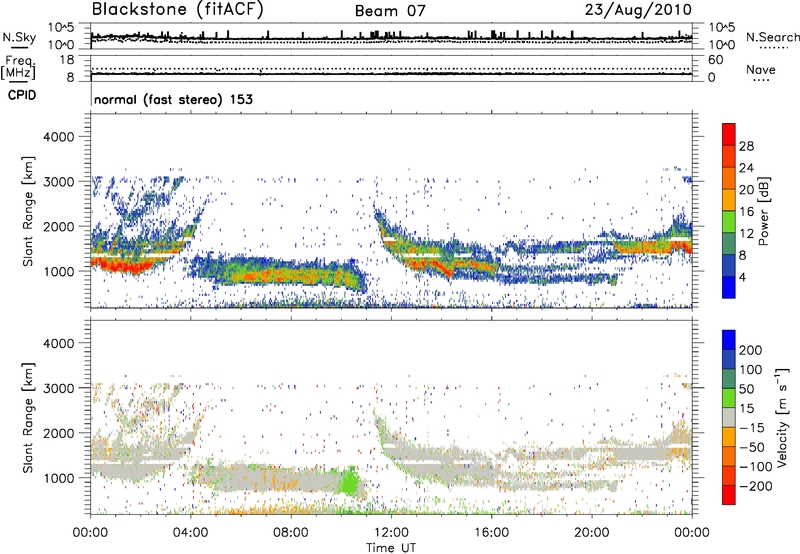Image resolution: width=800 pixels, height=554 pixels.
Task: Pick the red top segment of Power colorbar
Action: (x=729, y=134)
